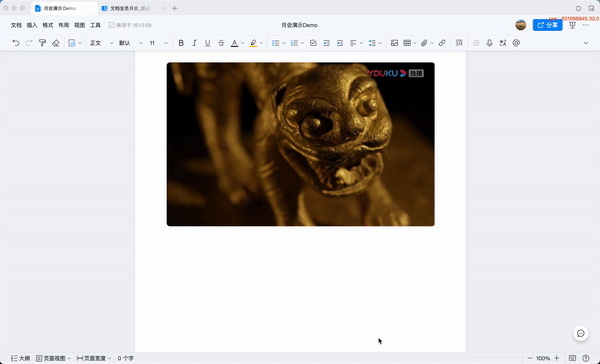
Task: Click the save status text 保存于
Action: tap(130, 25)
